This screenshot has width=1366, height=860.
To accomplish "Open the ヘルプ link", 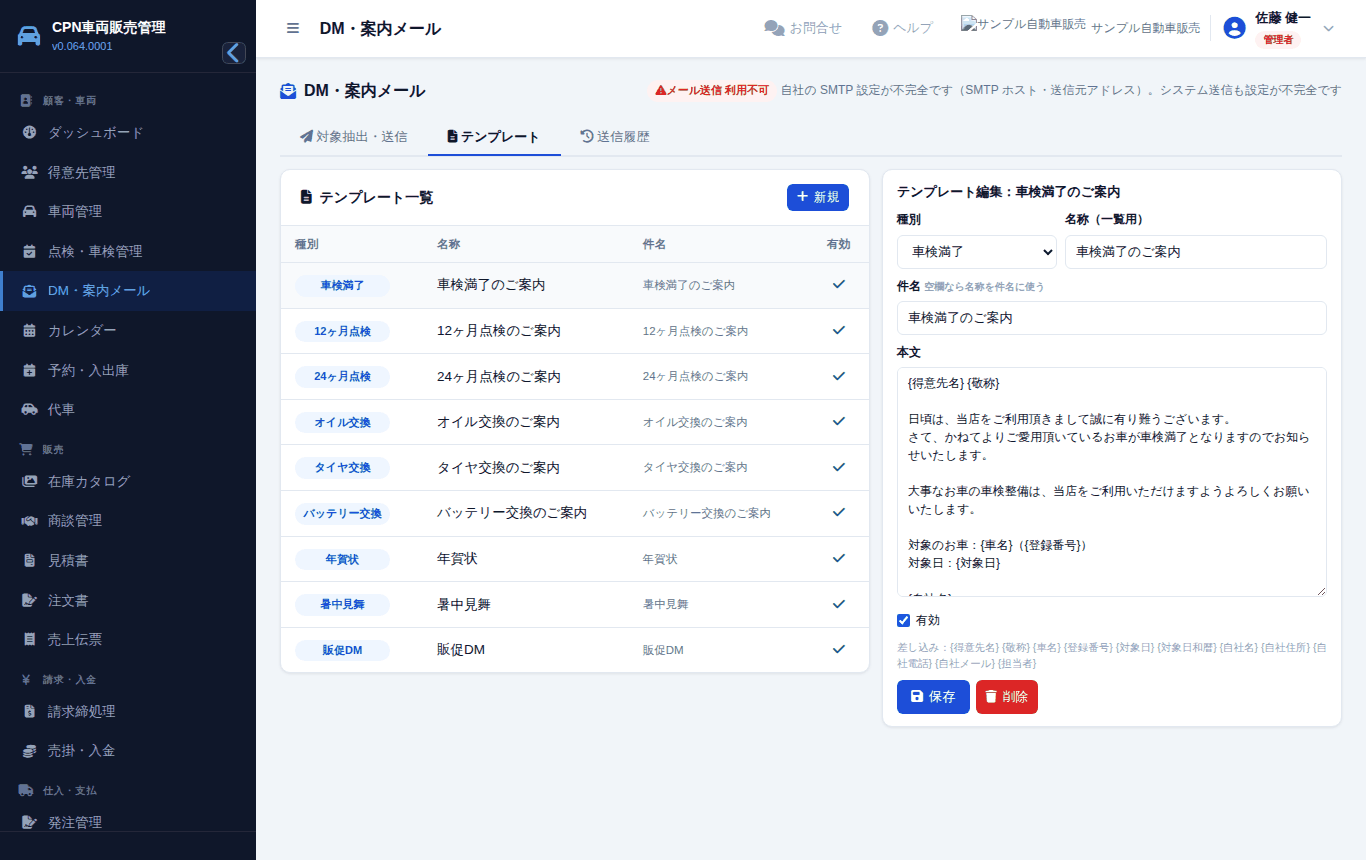I will coord(902,28).
